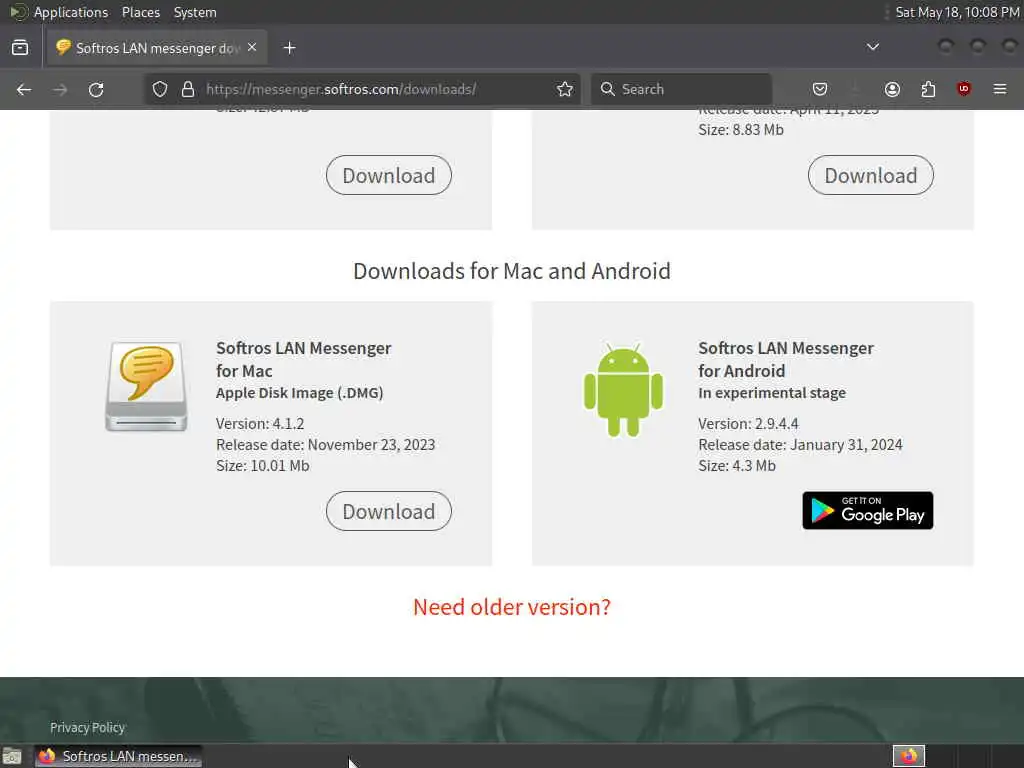Open the Places menu

click(140, 12)
